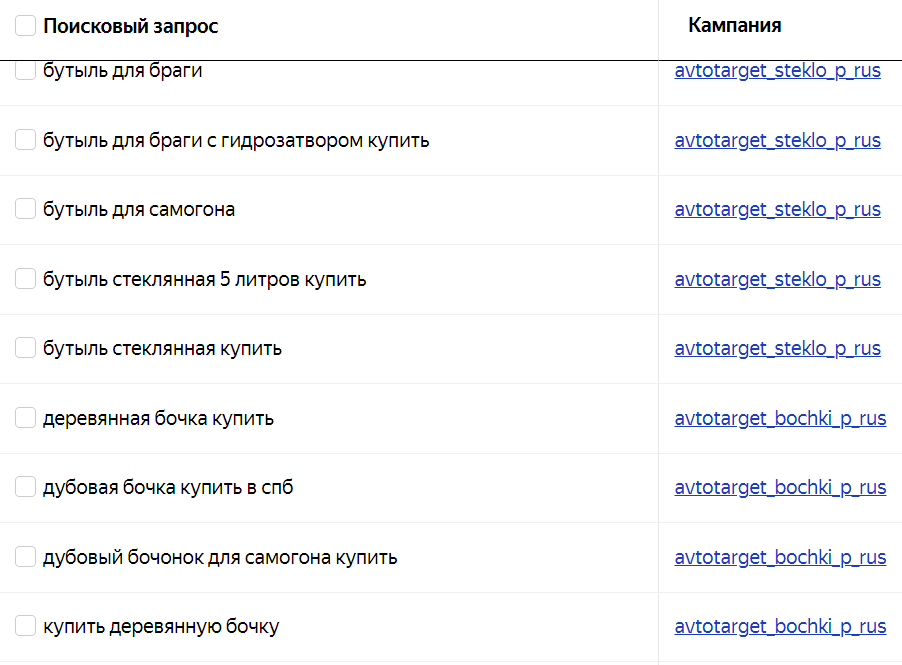Image resolution: width=902 pixels, height=665 pixels.
Task: Check the 'дубовая бочка купить в спб' box
Action: pyautogui.click(x=25, y=487)
